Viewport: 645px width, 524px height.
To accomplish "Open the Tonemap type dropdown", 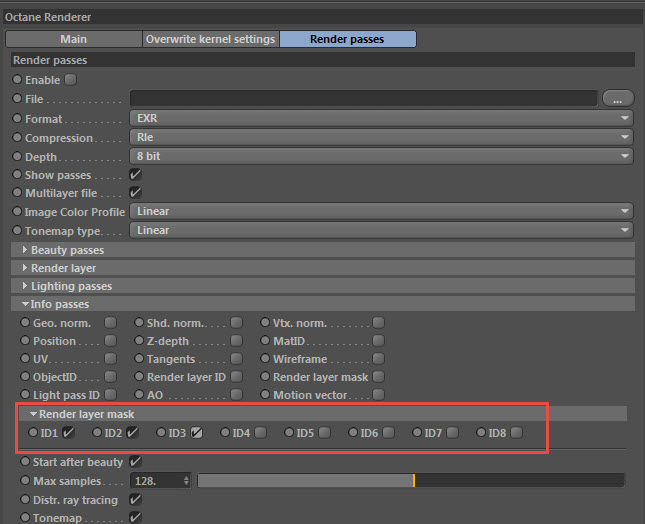I will click(x=381, y=230).
